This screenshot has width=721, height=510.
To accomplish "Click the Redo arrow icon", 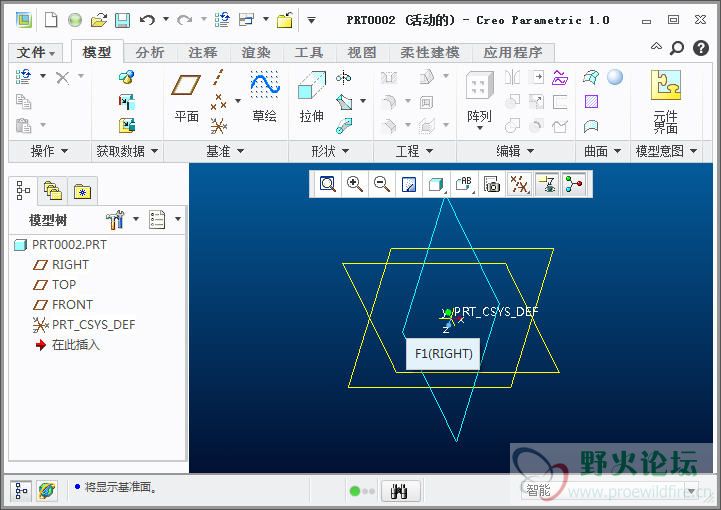I will 184,20.
